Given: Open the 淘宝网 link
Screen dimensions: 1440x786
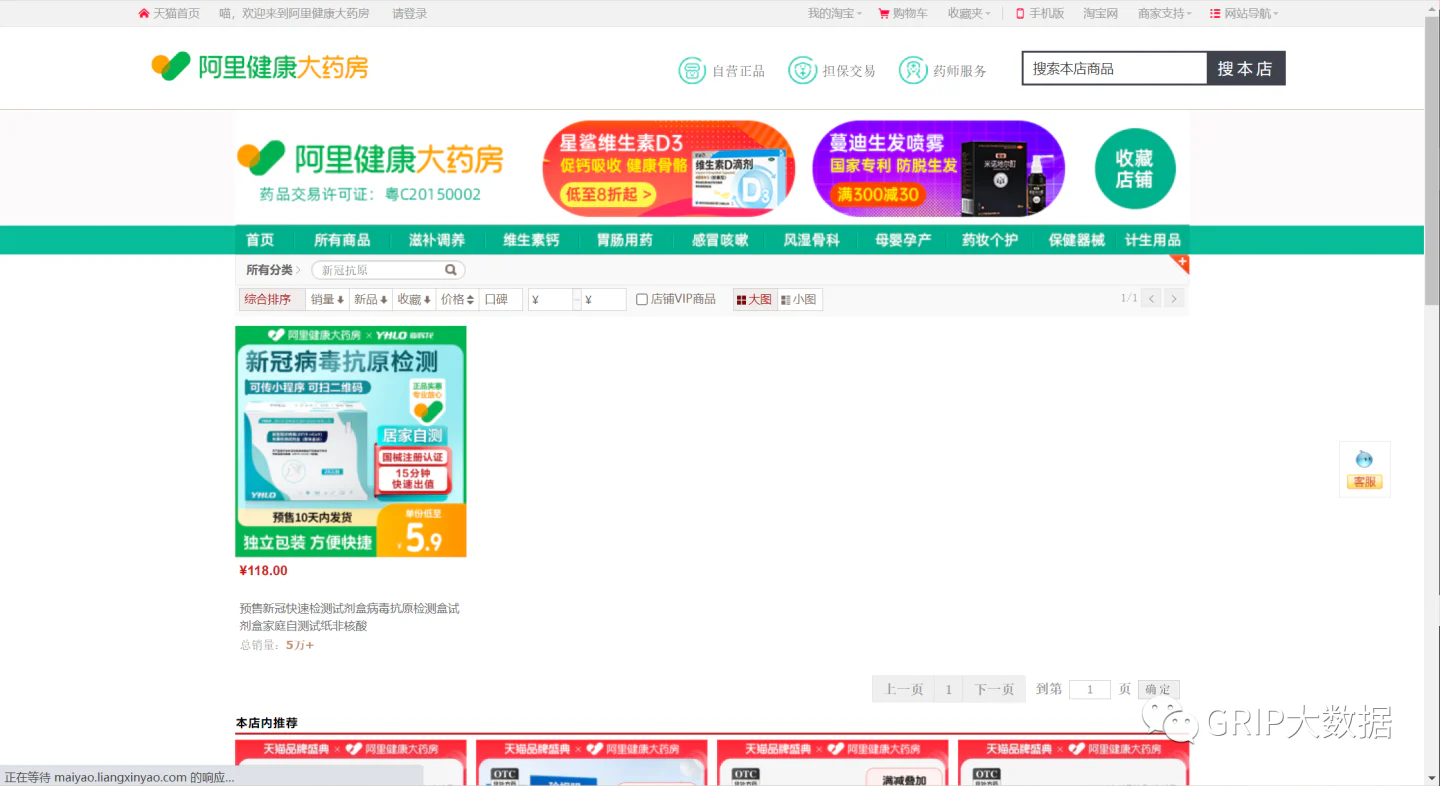Looking at the screenshot, I should click(x=1100, y=13).
